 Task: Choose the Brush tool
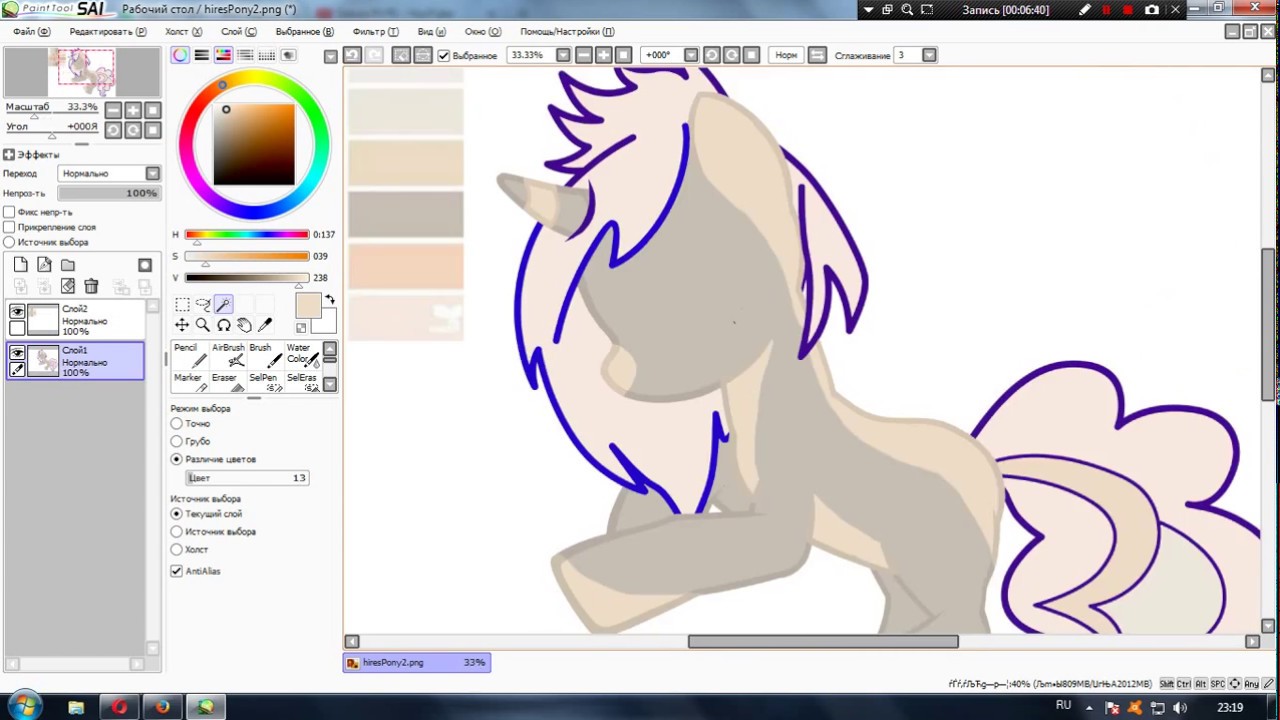coord(264,354)
